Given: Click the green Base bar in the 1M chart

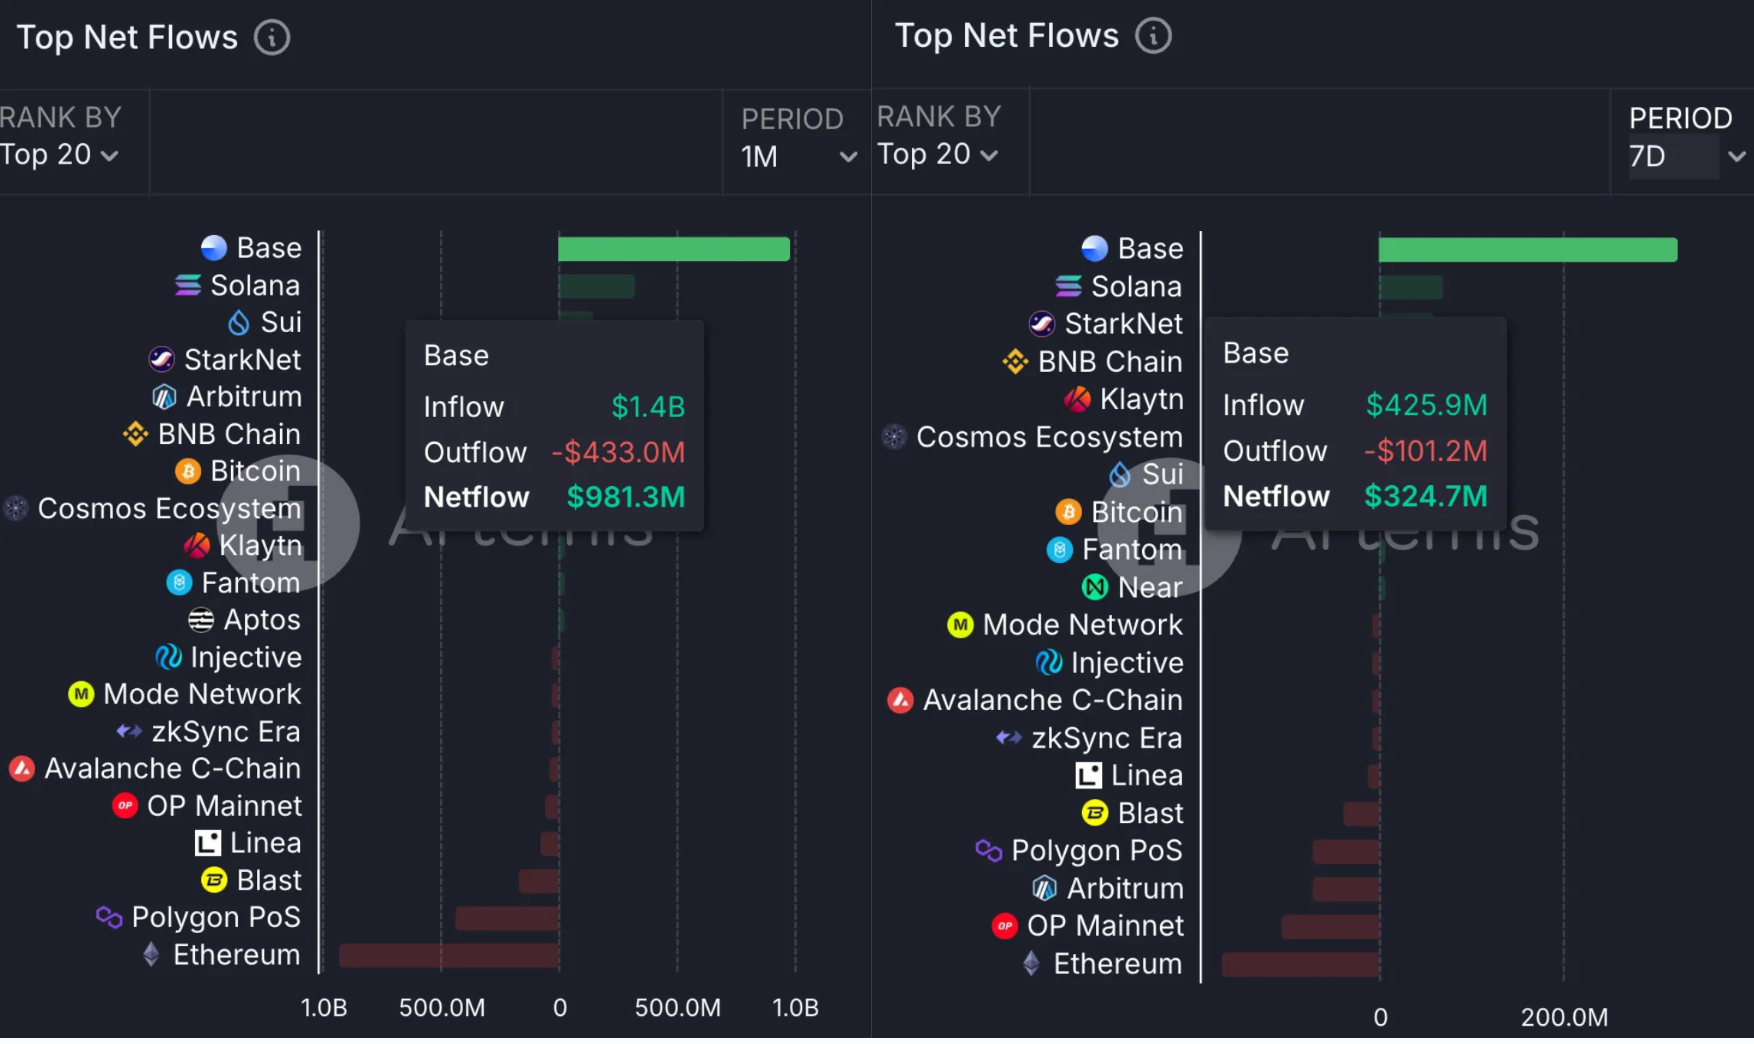Looking at the screenshot, I should point(673,249).
